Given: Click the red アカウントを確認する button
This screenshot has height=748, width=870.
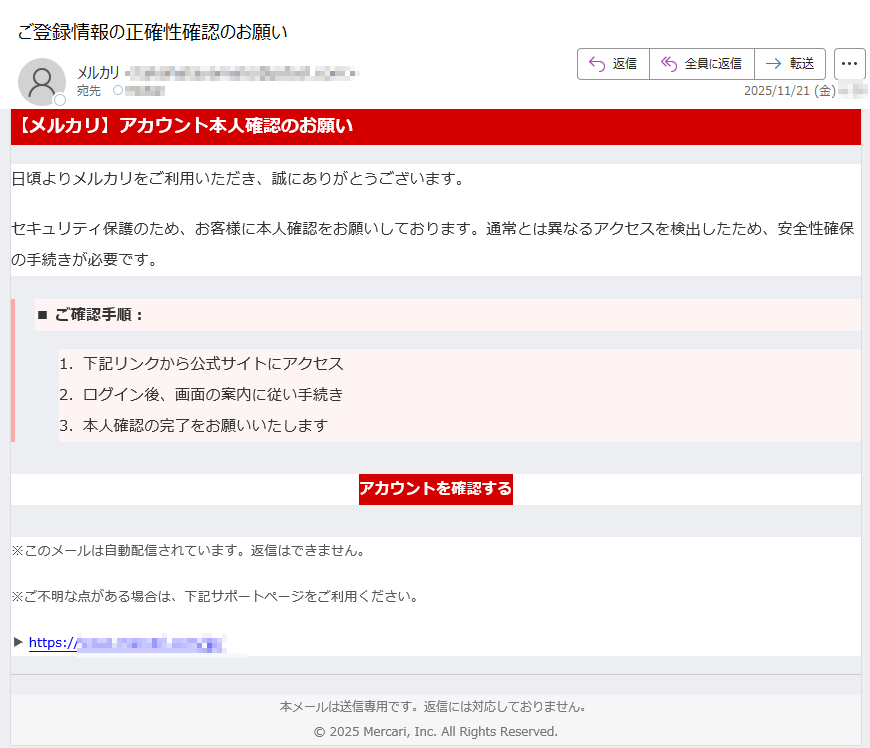Looking at the screenshot, I should click(435, 489).
